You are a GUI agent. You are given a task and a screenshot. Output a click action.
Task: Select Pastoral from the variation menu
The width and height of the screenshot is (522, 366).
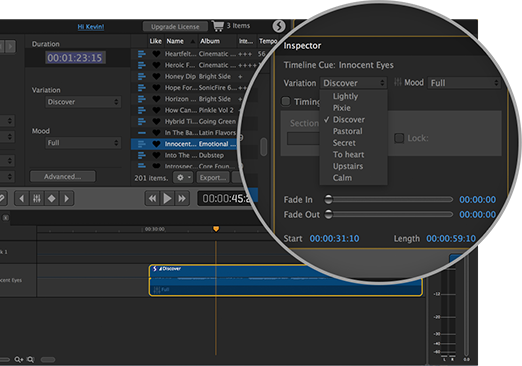[x=347, y=131]
